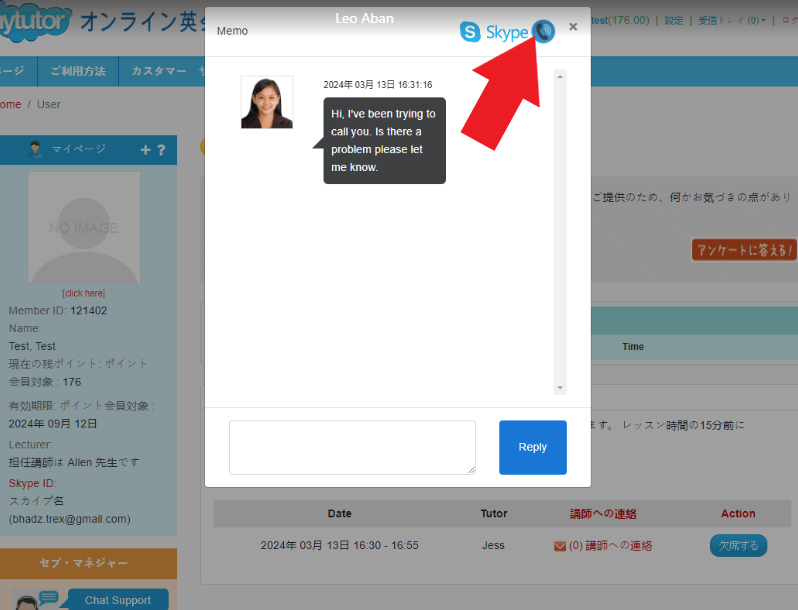The width and height of the screenshot is (798, 610).
Task: Click the アンケートに答える survey button
Action: [743, 249]
